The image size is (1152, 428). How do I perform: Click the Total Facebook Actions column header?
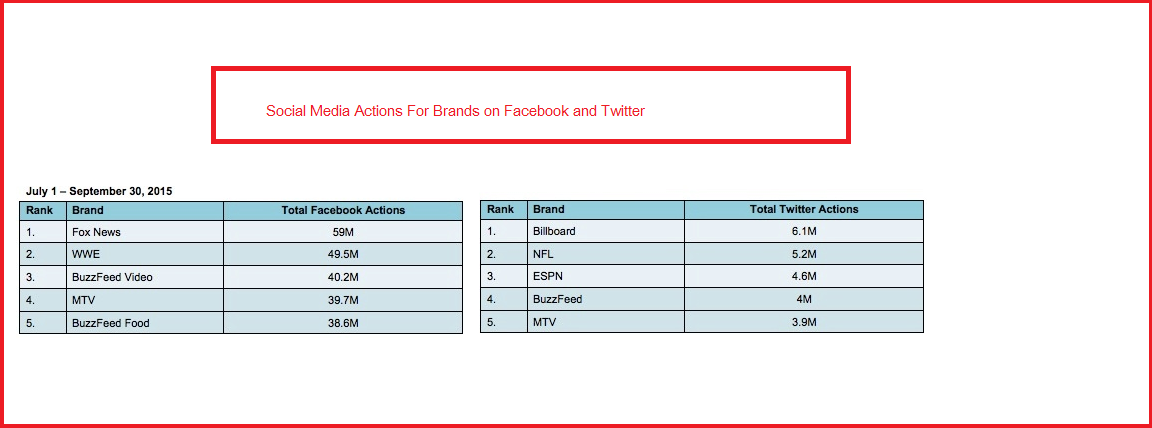click(x=343, y=210)
